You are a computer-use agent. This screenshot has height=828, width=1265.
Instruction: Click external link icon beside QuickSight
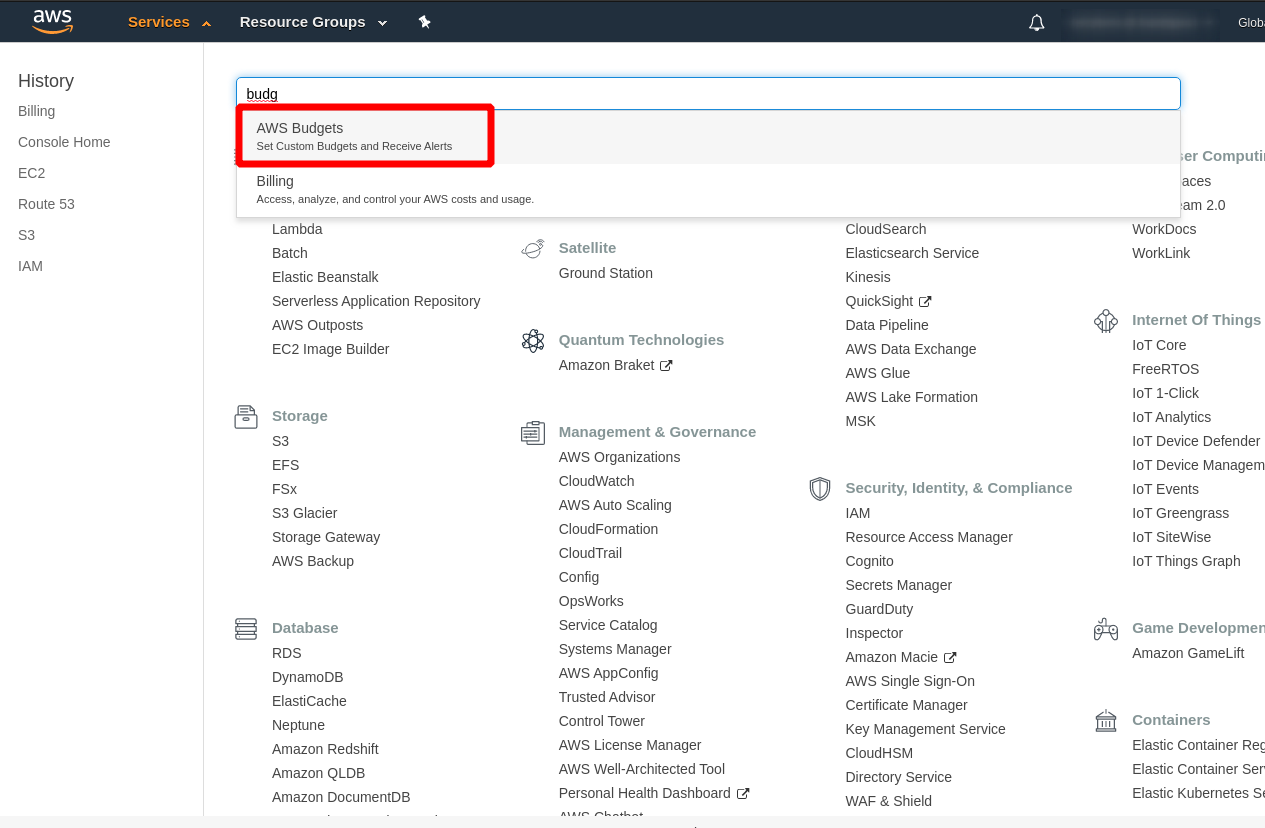925,302
